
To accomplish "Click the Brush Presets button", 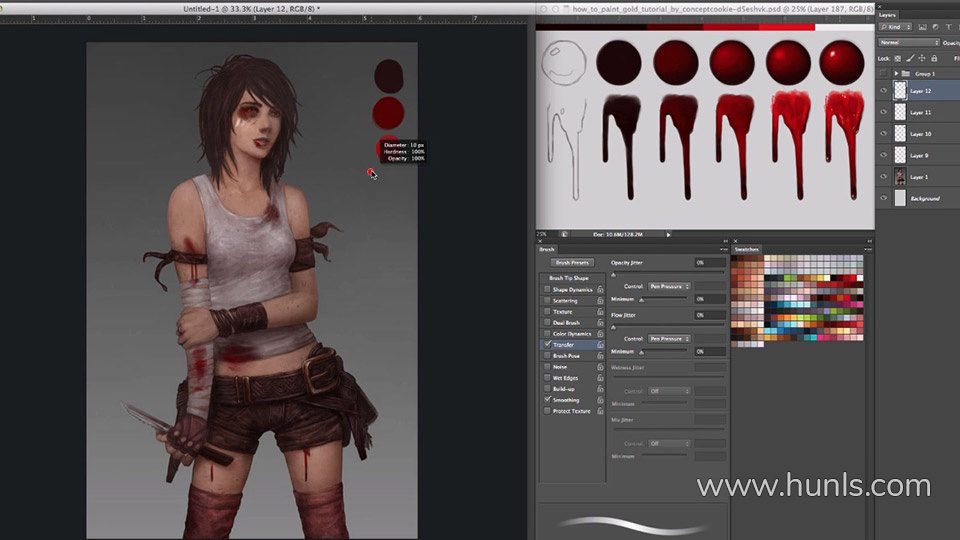I will (572, 262).
